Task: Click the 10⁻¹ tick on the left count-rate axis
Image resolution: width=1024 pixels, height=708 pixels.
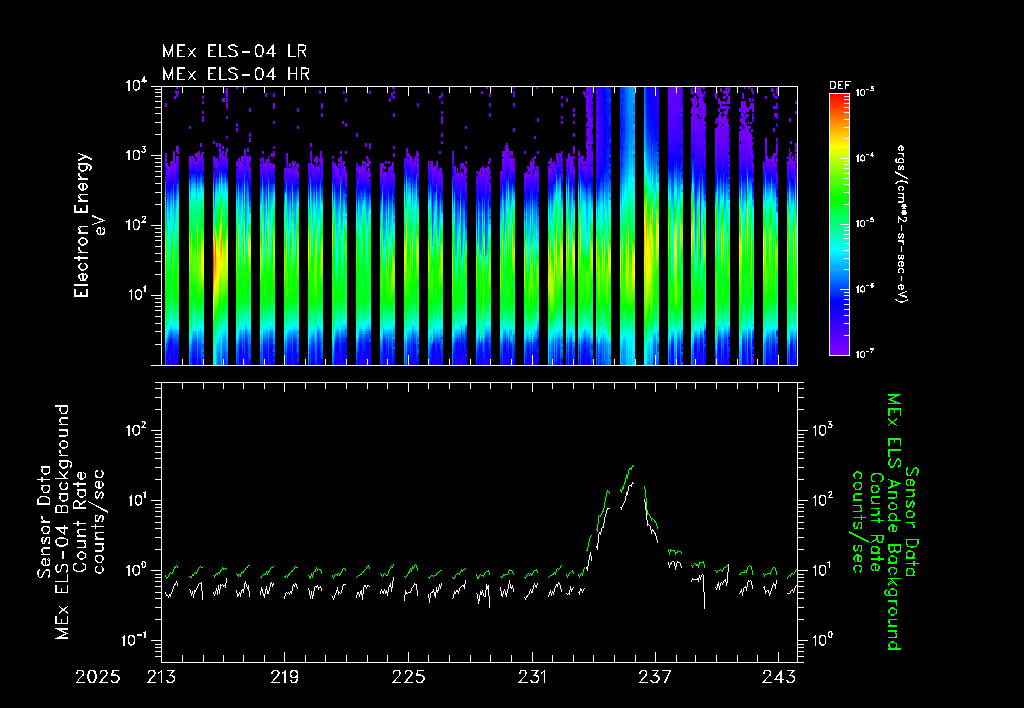Action: [x=135, y=640]
